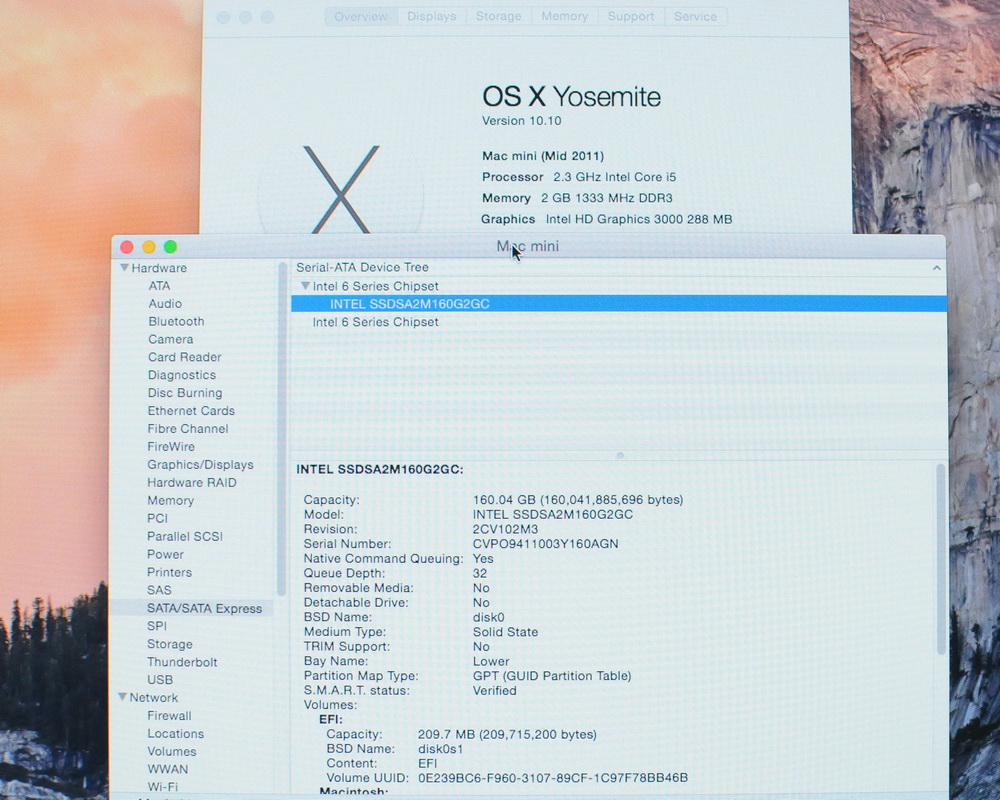The image size is (1000, 800).
Task: Click the Yosemite X logo
Action: coord(341,189)
